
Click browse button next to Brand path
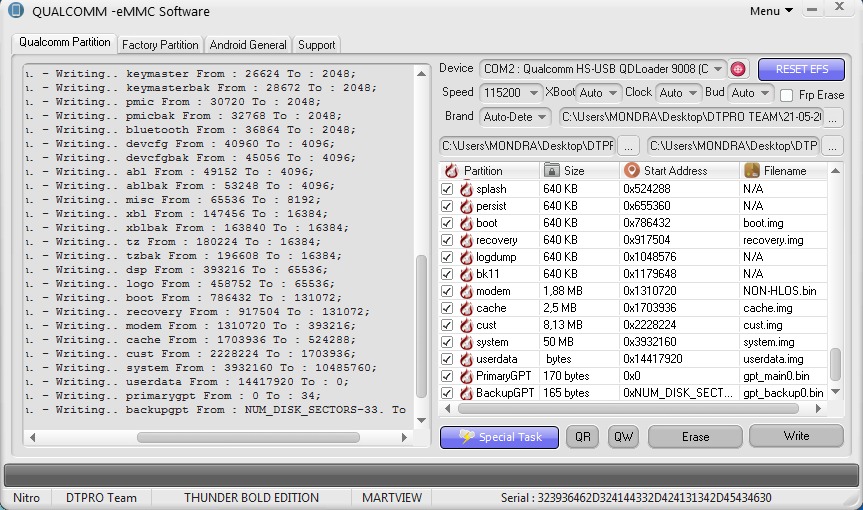[x=834, y=117]
